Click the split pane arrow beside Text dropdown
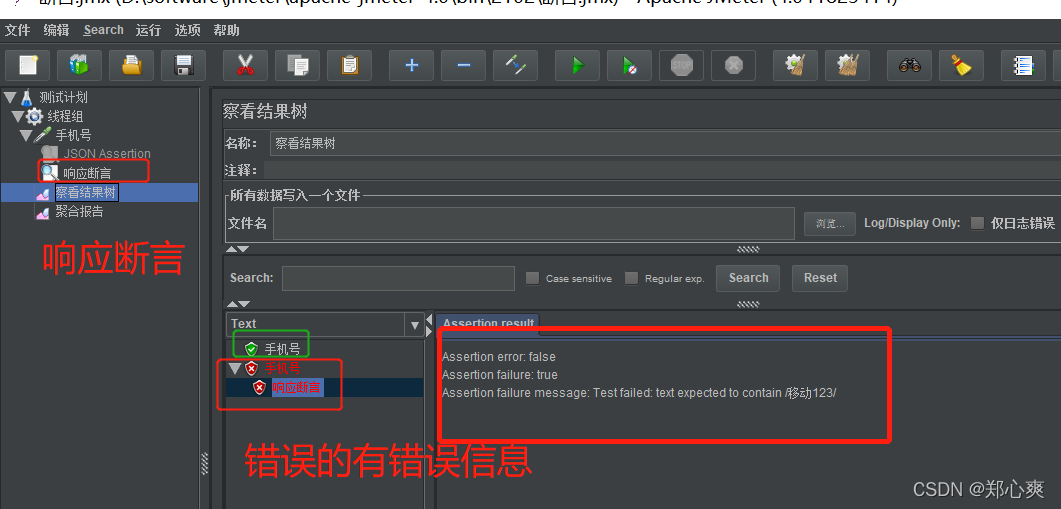The height and width of the screenshot is (509, 1061). 428,325
